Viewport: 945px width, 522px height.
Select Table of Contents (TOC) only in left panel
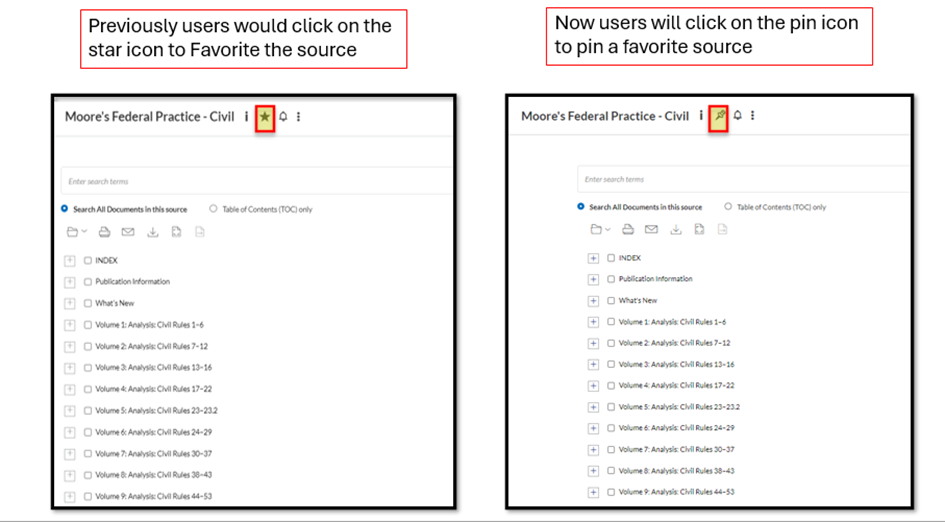click(x=213, y=209)
